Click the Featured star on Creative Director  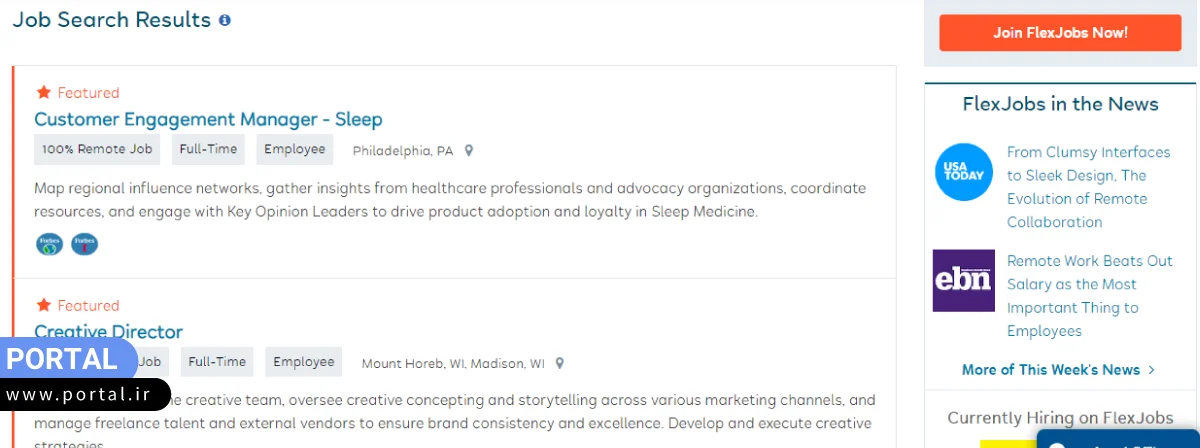(43, 305)
